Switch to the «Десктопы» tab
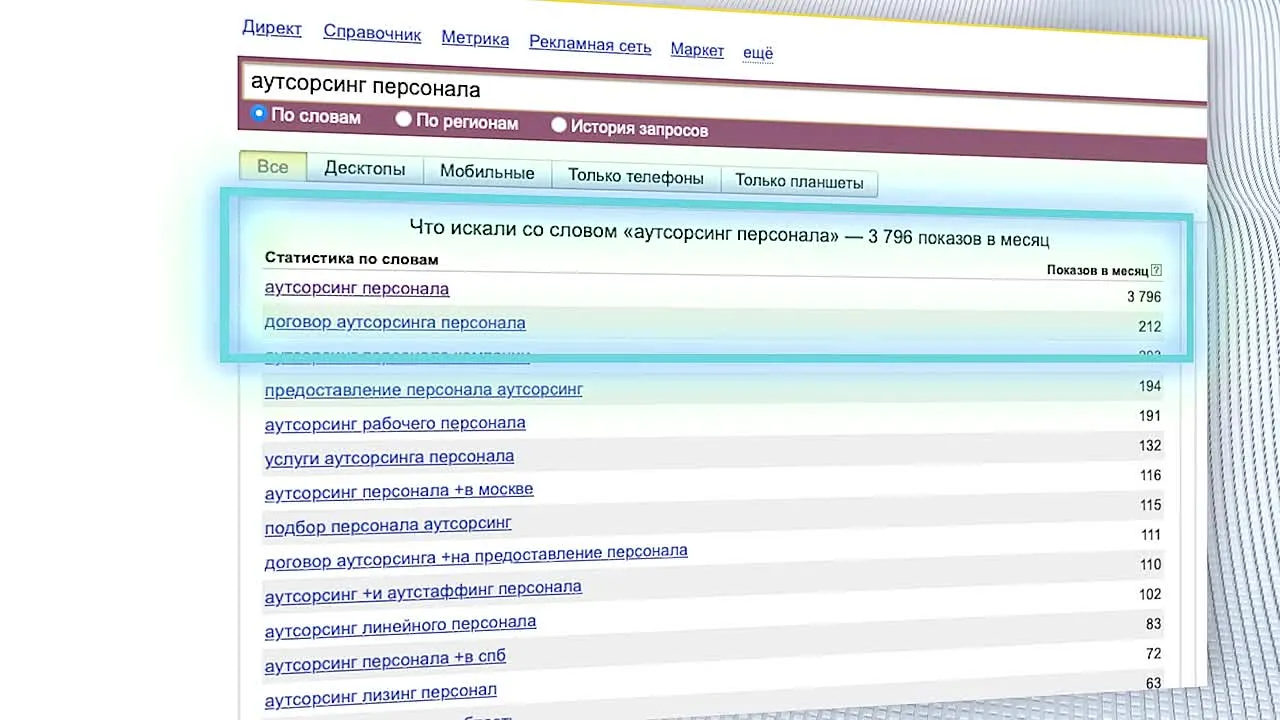 (x=364, y=169)
